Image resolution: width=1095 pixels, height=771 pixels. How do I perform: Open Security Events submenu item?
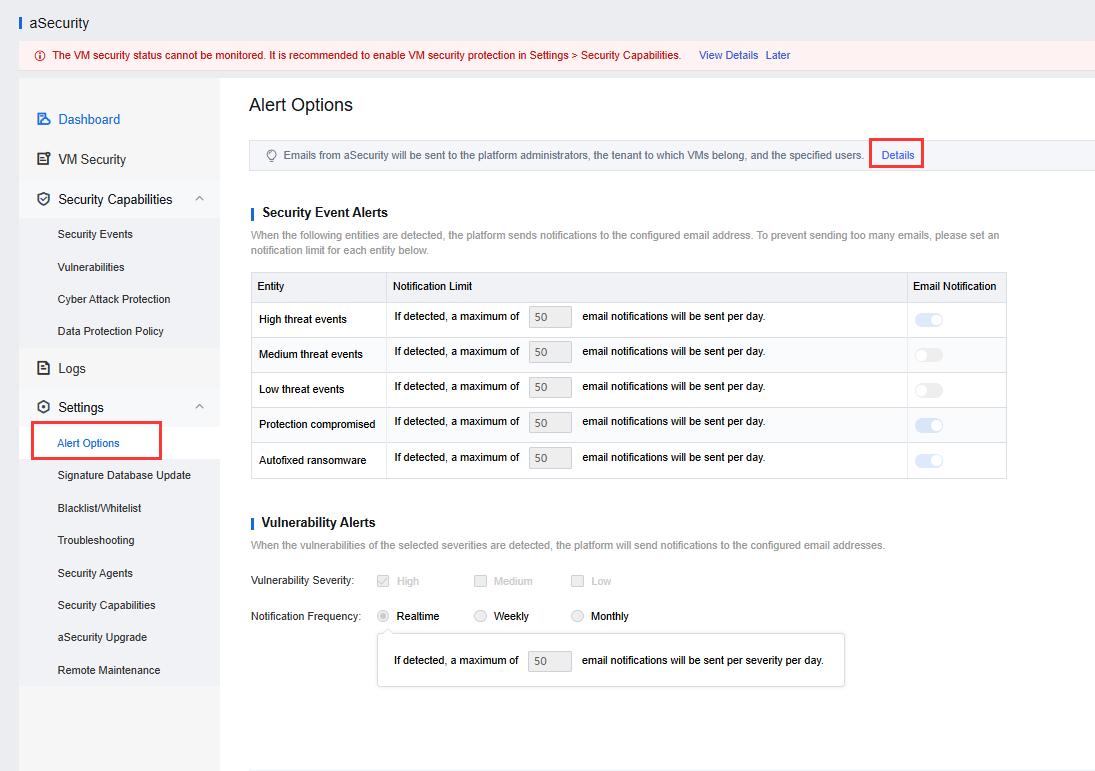click(x=95, y=234)
